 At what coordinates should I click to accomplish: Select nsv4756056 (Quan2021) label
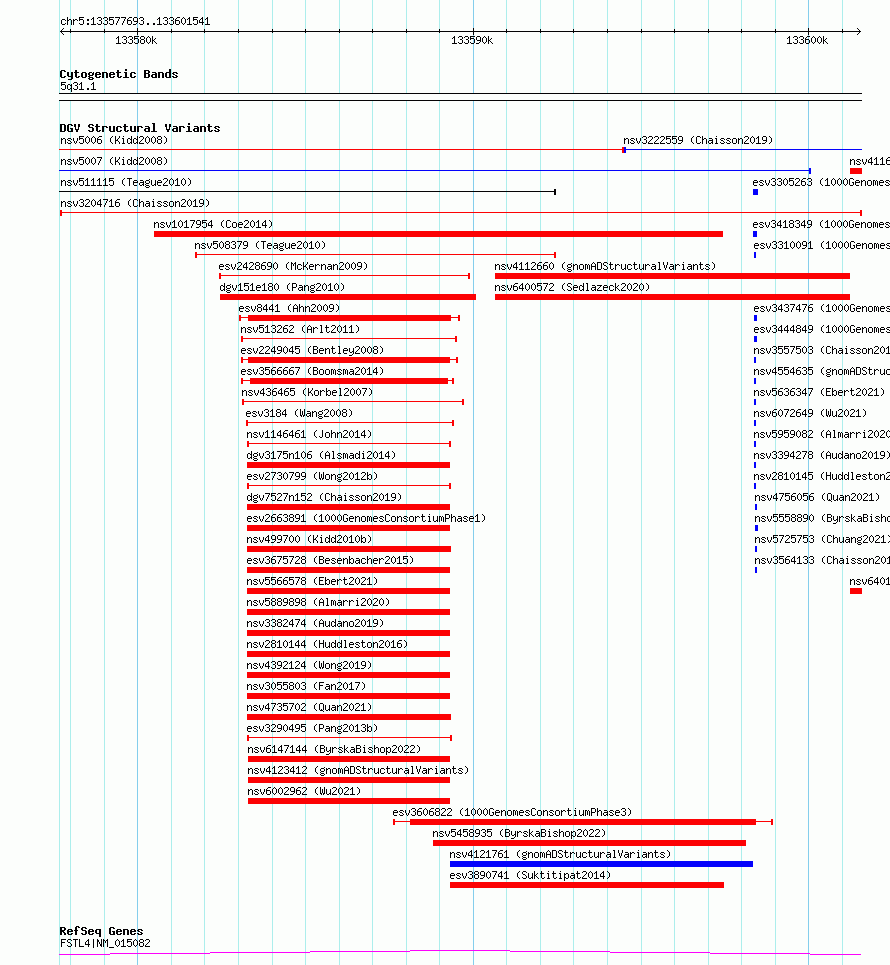coord(817,497)
